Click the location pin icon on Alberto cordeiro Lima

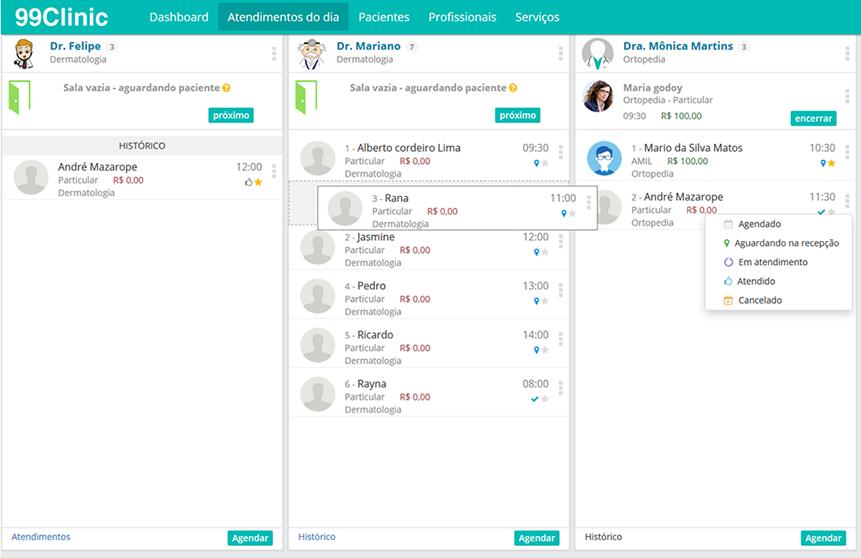536,162
